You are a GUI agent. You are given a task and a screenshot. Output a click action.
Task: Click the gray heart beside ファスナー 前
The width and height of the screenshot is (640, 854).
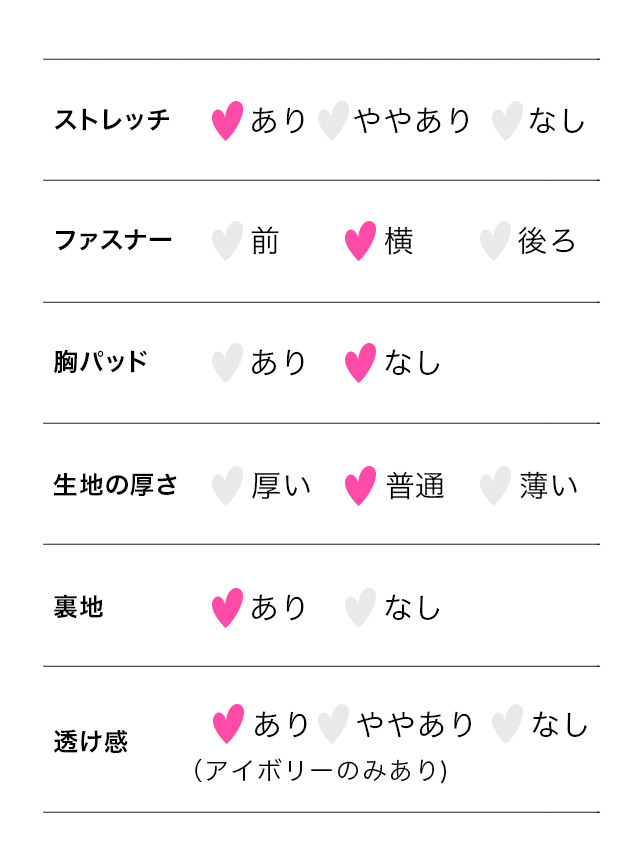228,241
